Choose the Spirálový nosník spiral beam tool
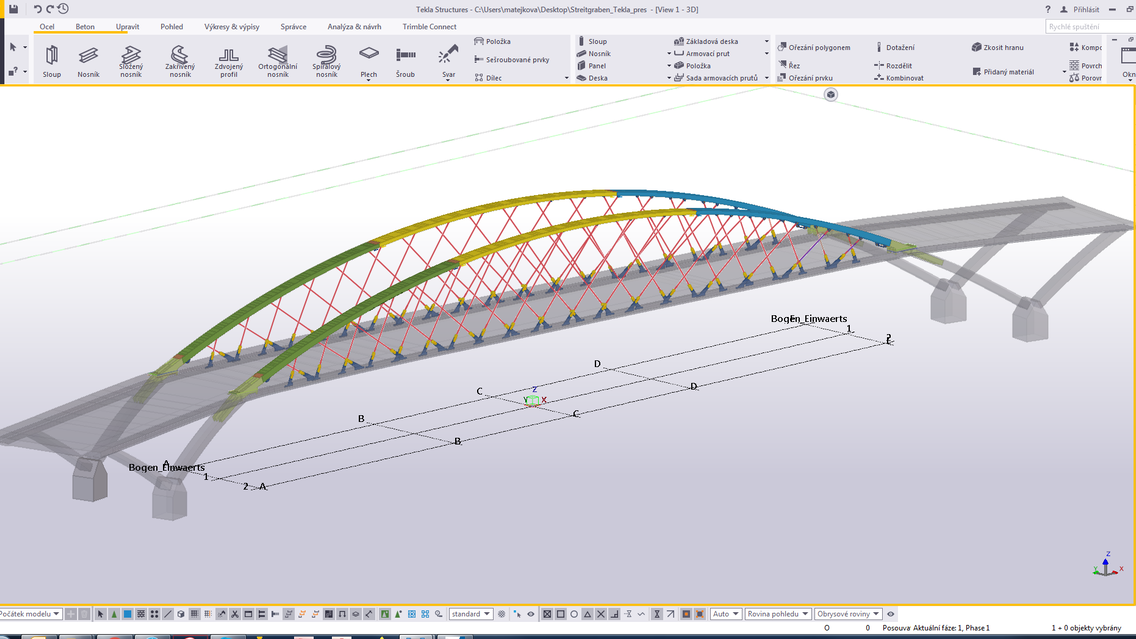Image resolution: width=1136 pixels, height=639 pixels. (327, 61)
